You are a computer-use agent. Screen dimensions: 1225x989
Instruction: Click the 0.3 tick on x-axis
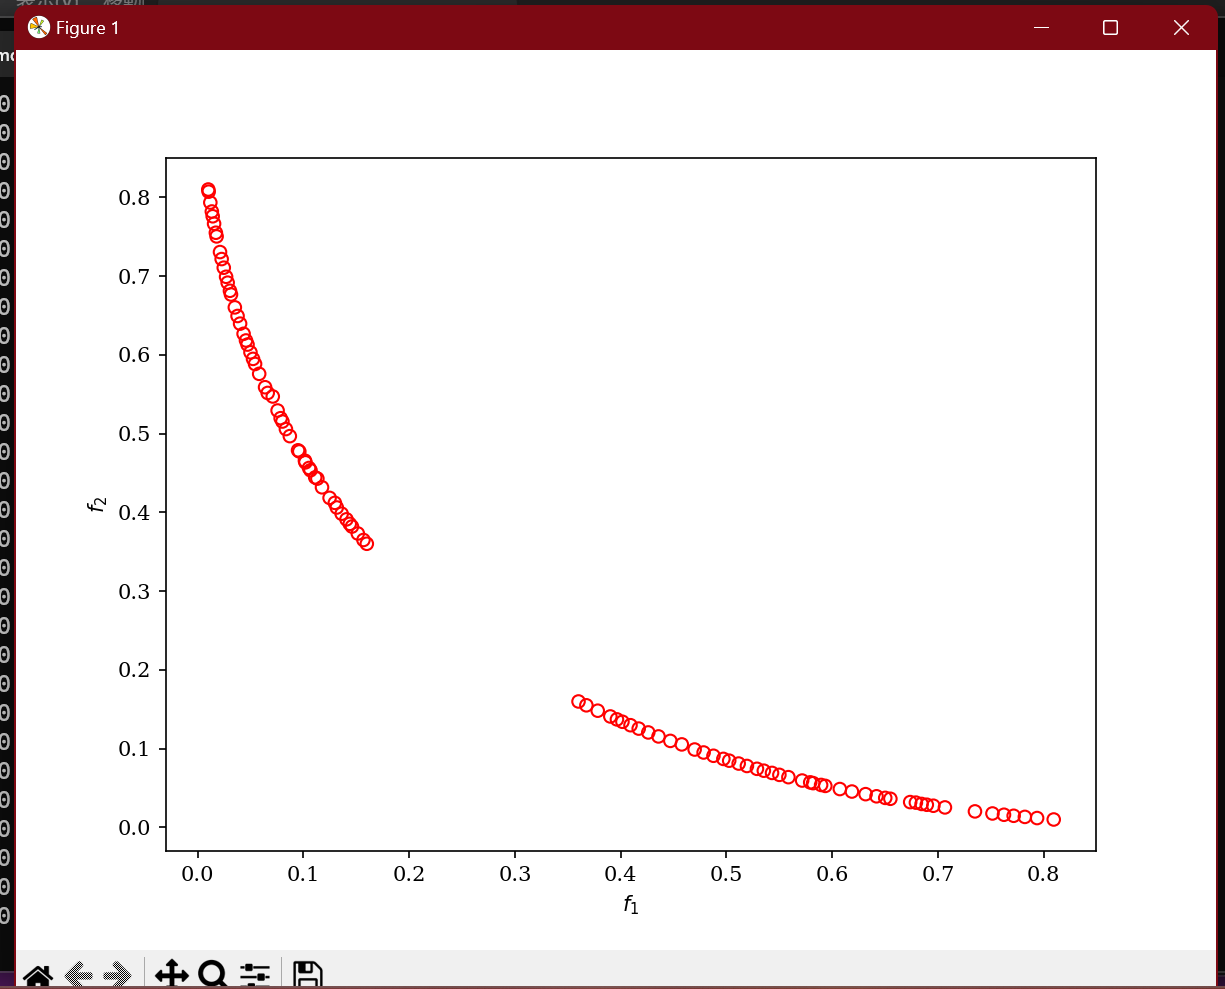coord(514,875)
